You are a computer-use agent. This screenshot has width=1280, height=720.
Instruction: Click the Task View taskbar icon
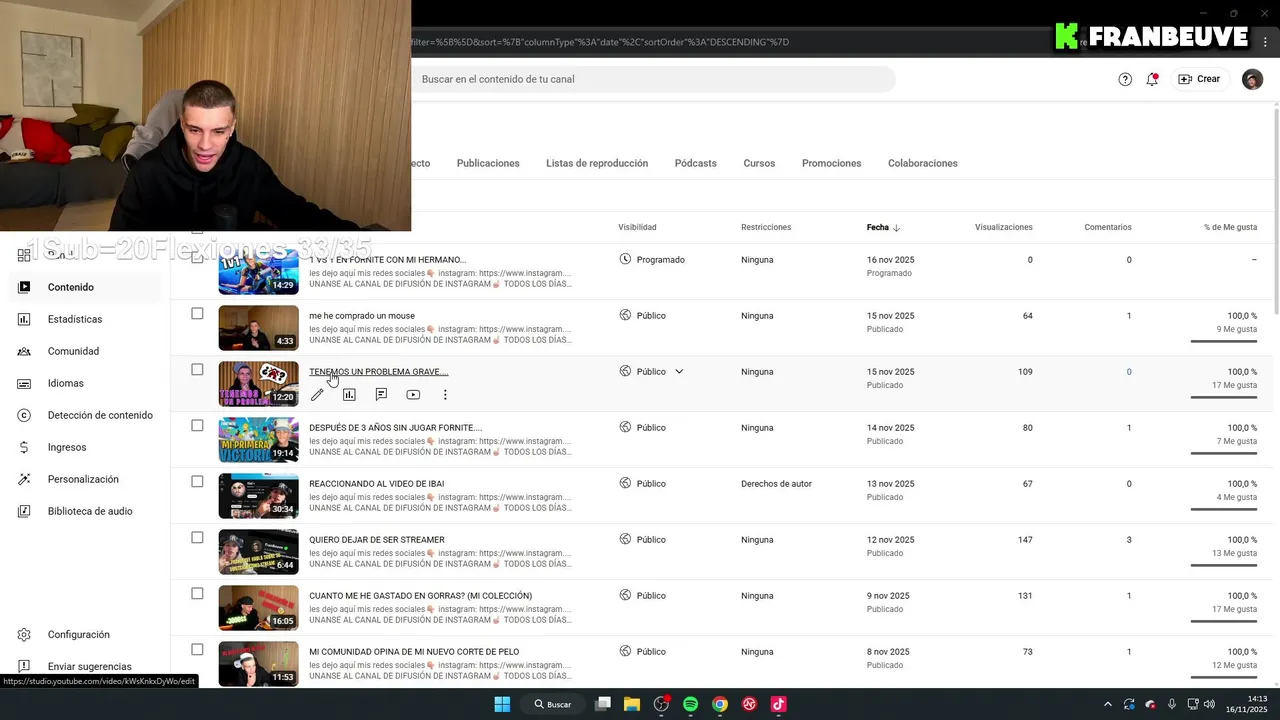pyautogui.click(x=603, y=704)
